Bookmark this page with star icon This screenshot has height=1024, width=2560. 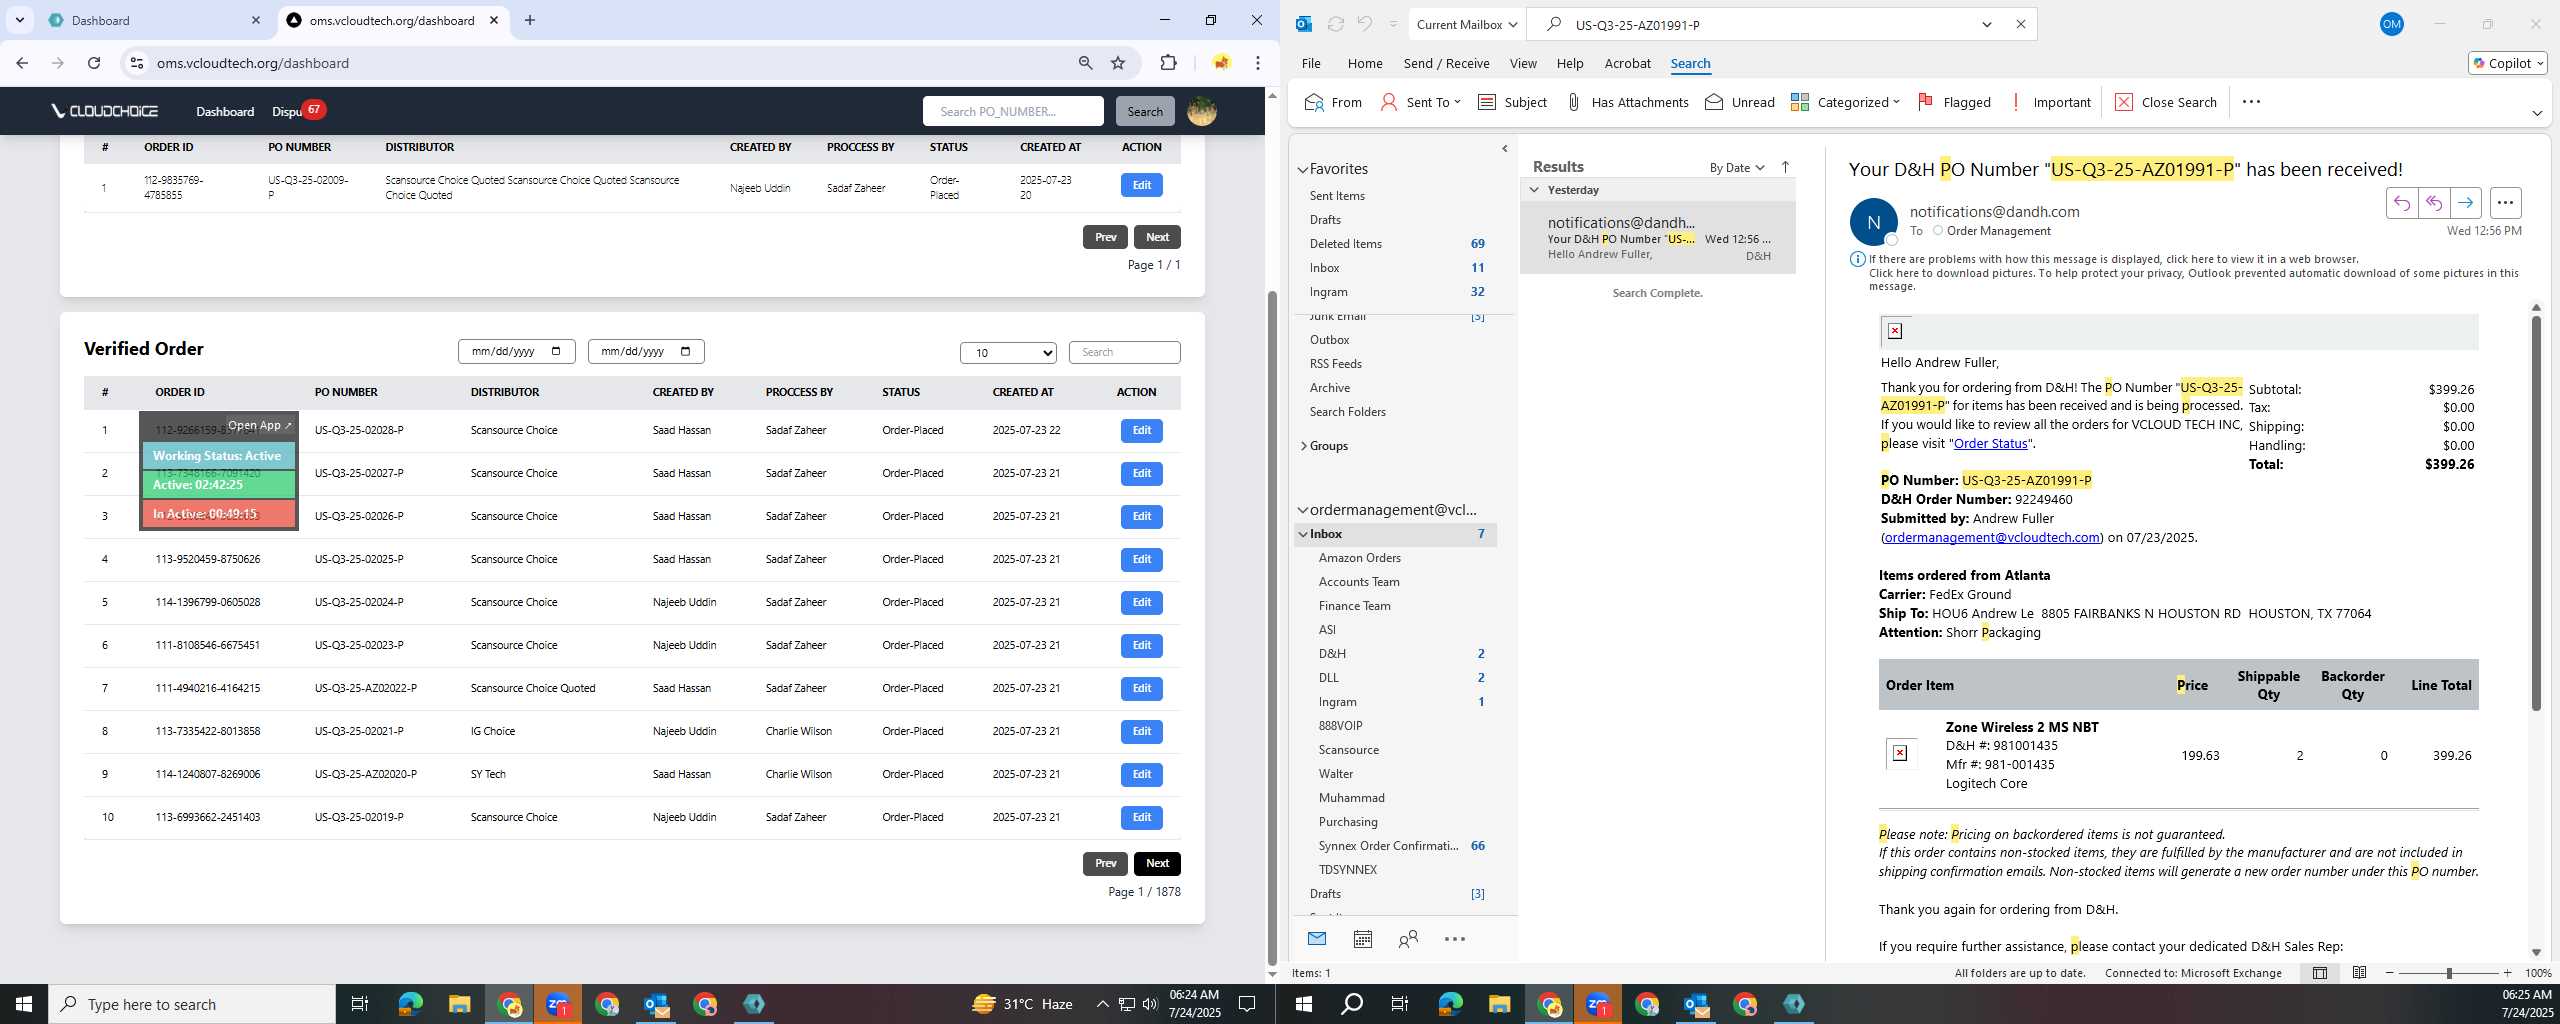tap(1118, 63)
